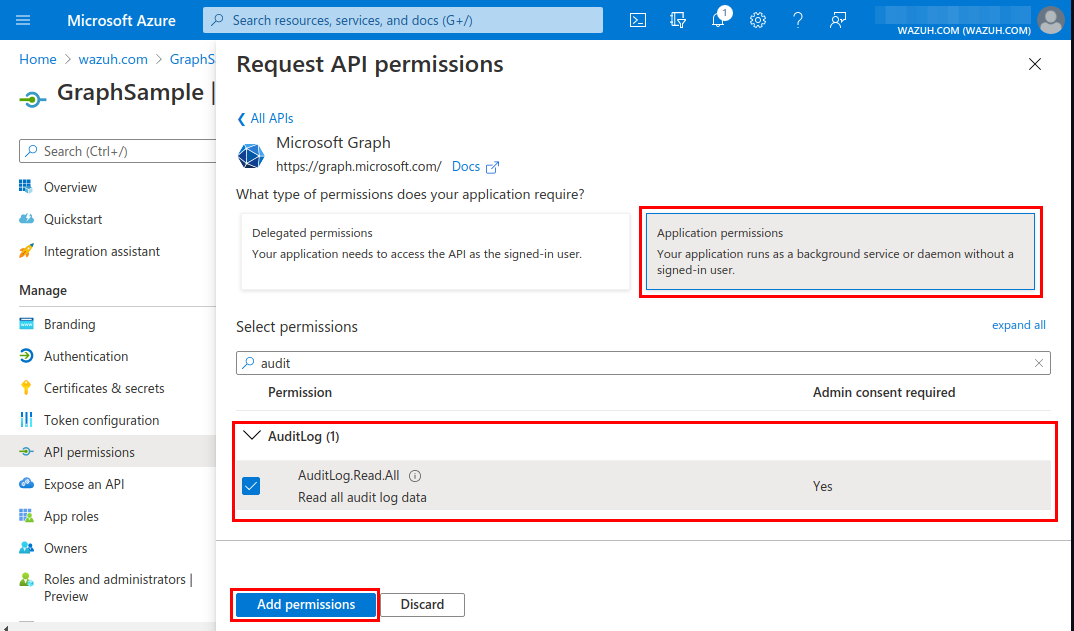Open the Azure portal hamburger menu

(x=23, y=20)
